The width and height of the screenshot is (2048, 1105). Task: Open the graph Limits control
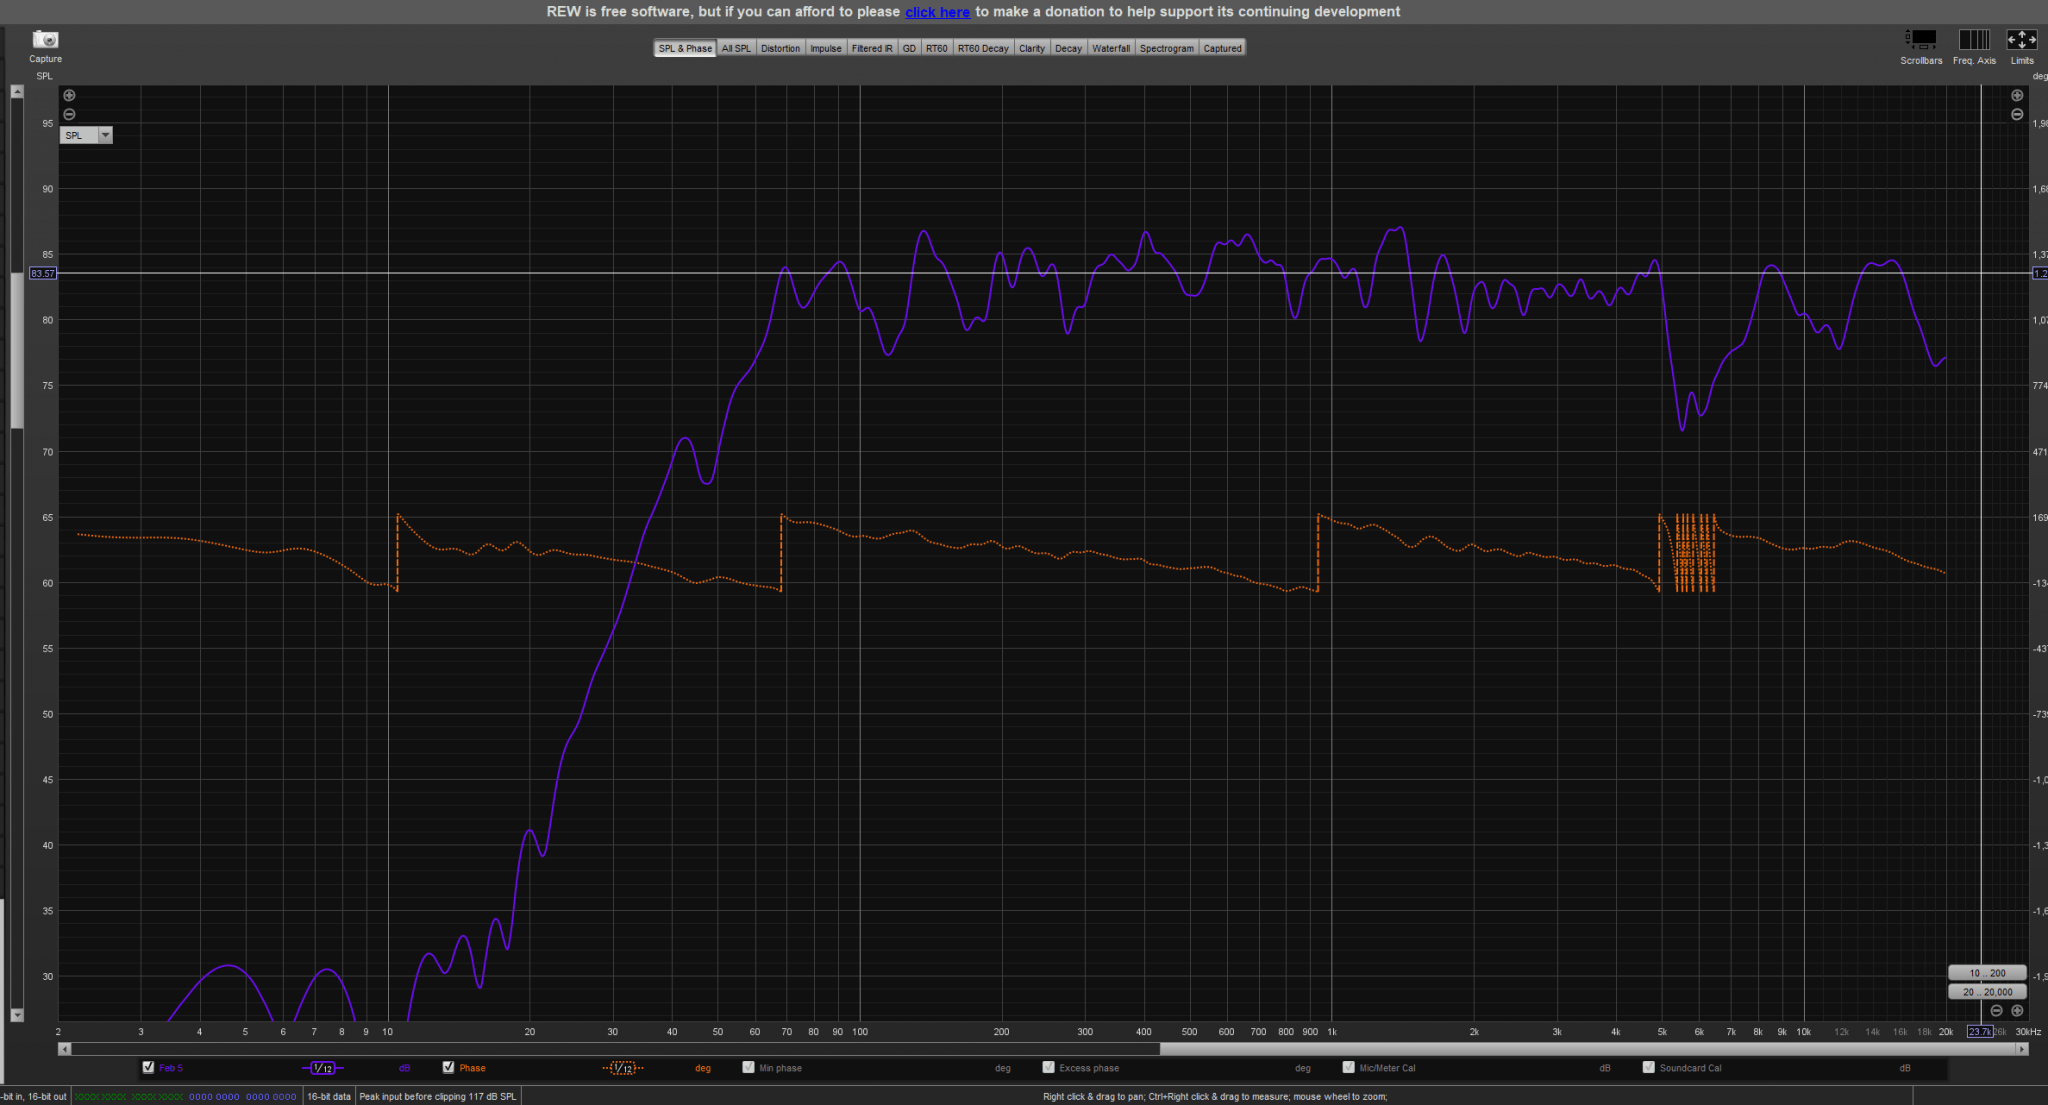coord(2022,40)
